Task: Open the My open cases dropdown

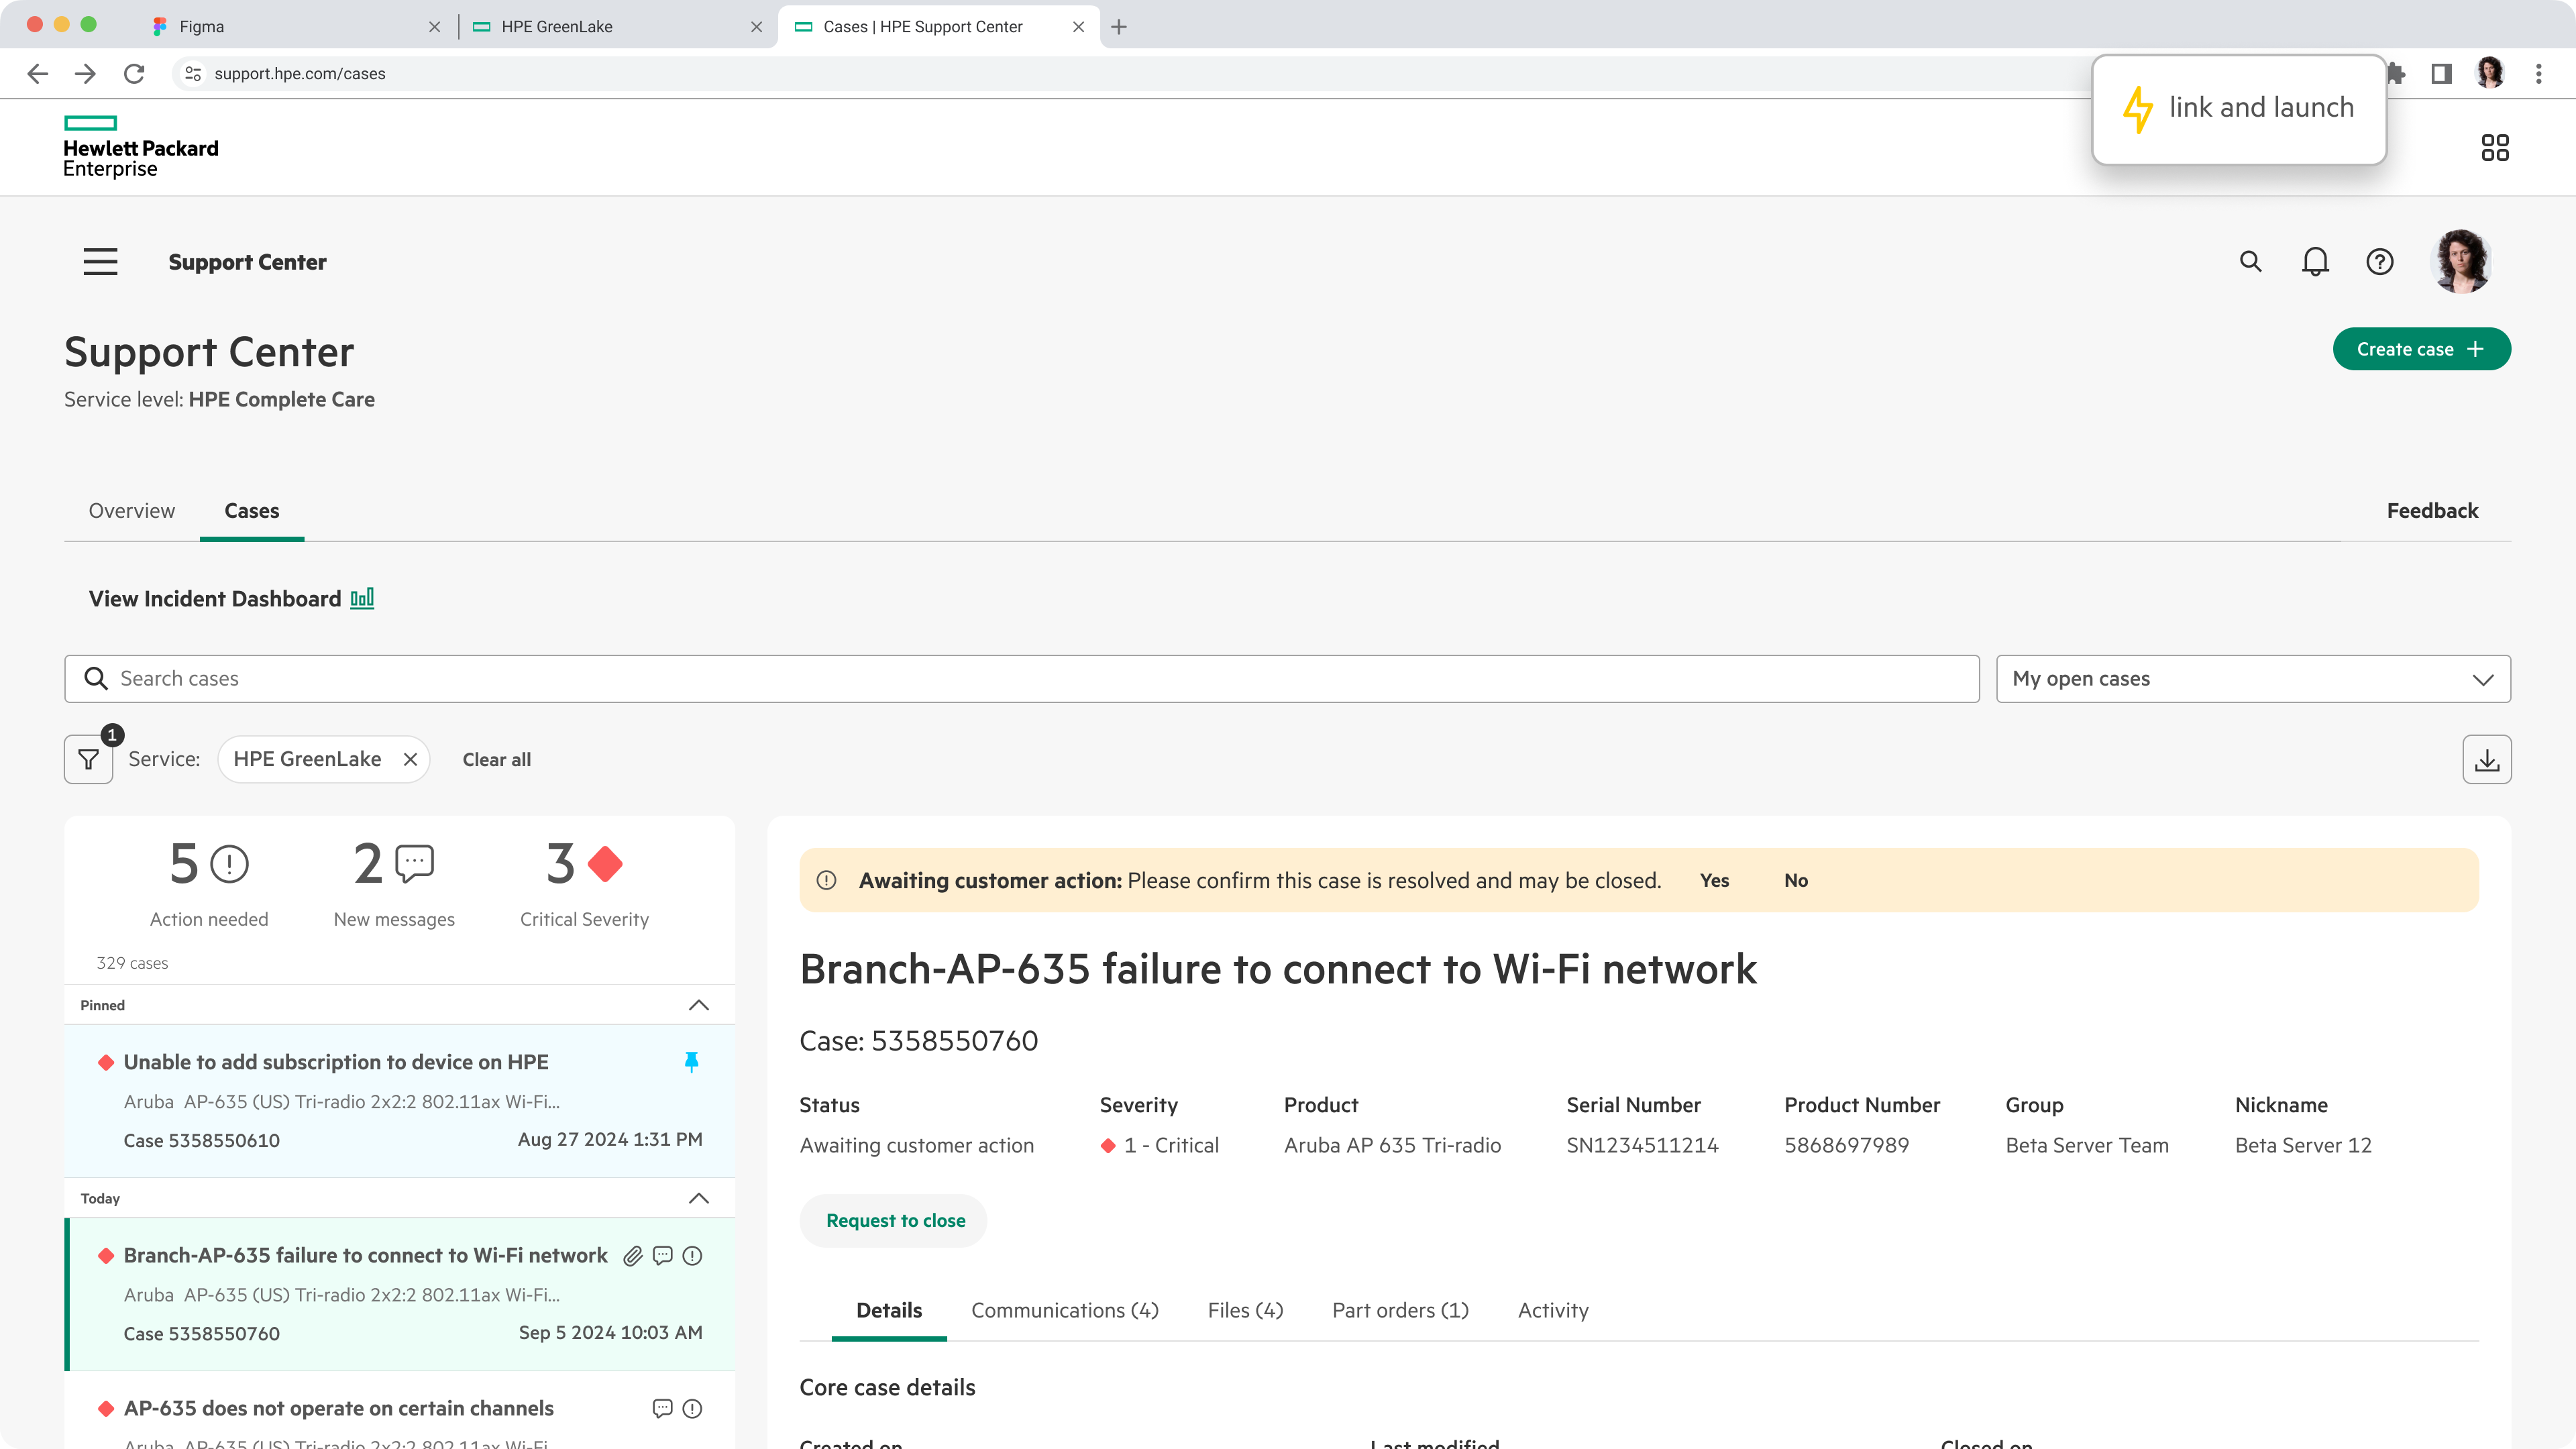Action: point(2252,679)
